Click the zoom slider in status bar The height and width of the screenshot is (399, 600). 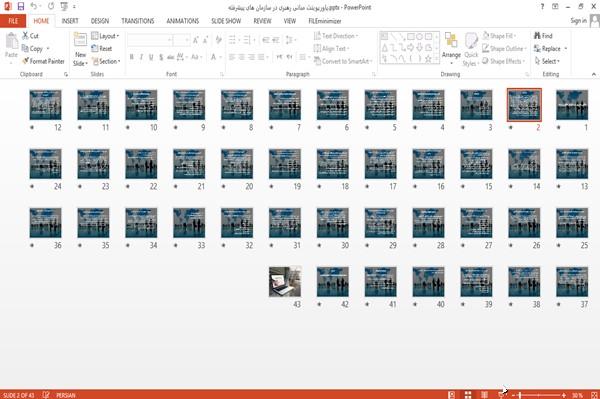tap(538, 395)
